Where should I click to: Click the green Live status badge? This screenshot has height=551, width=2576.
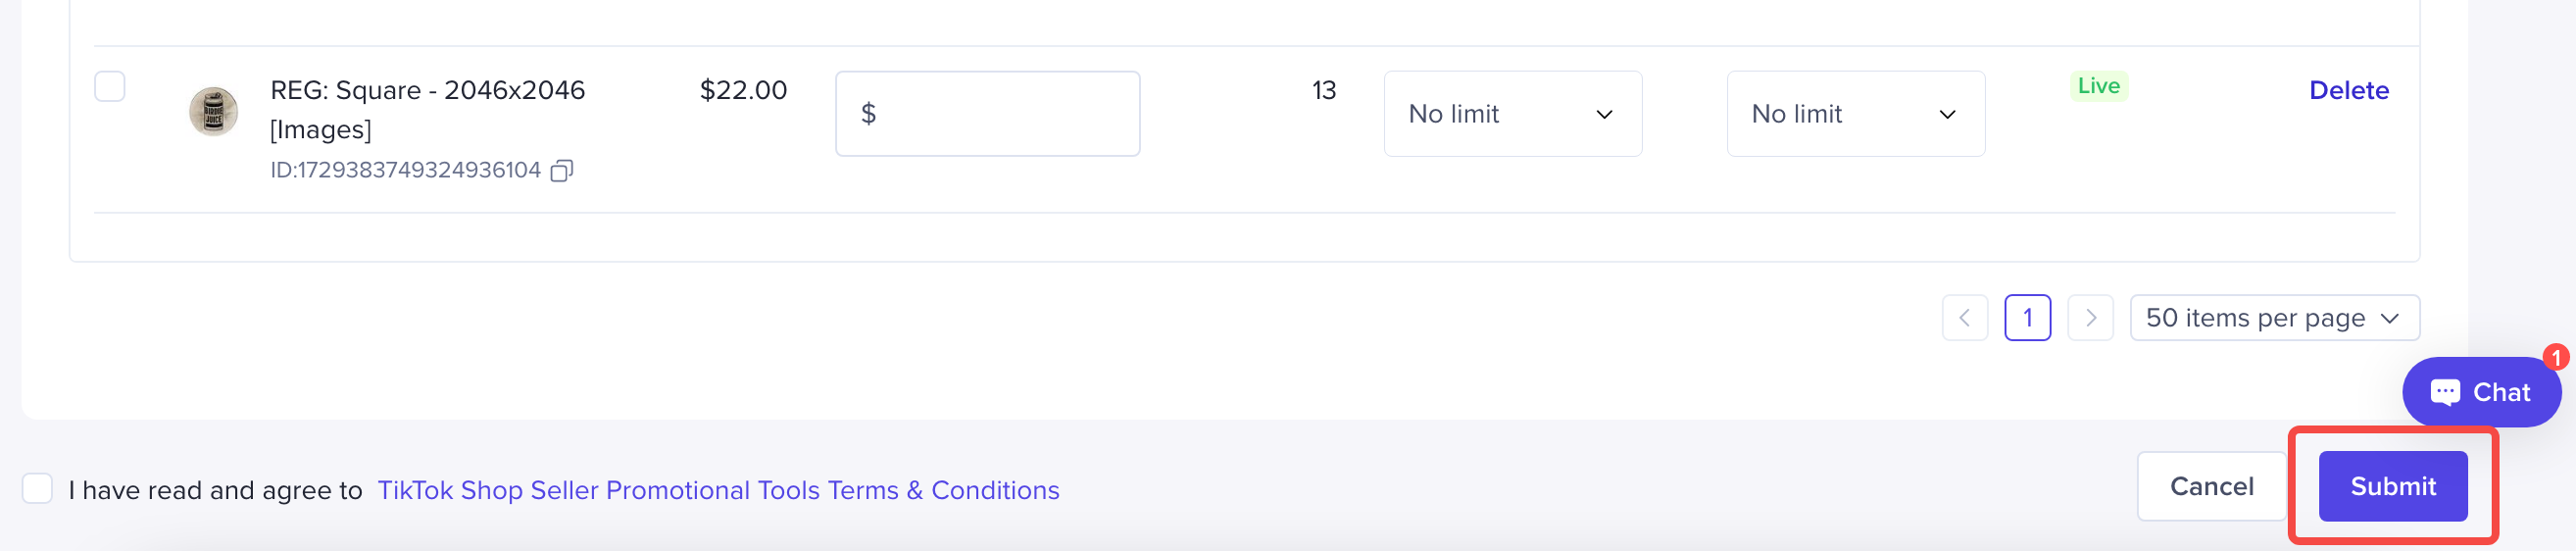click(2098, 86)
